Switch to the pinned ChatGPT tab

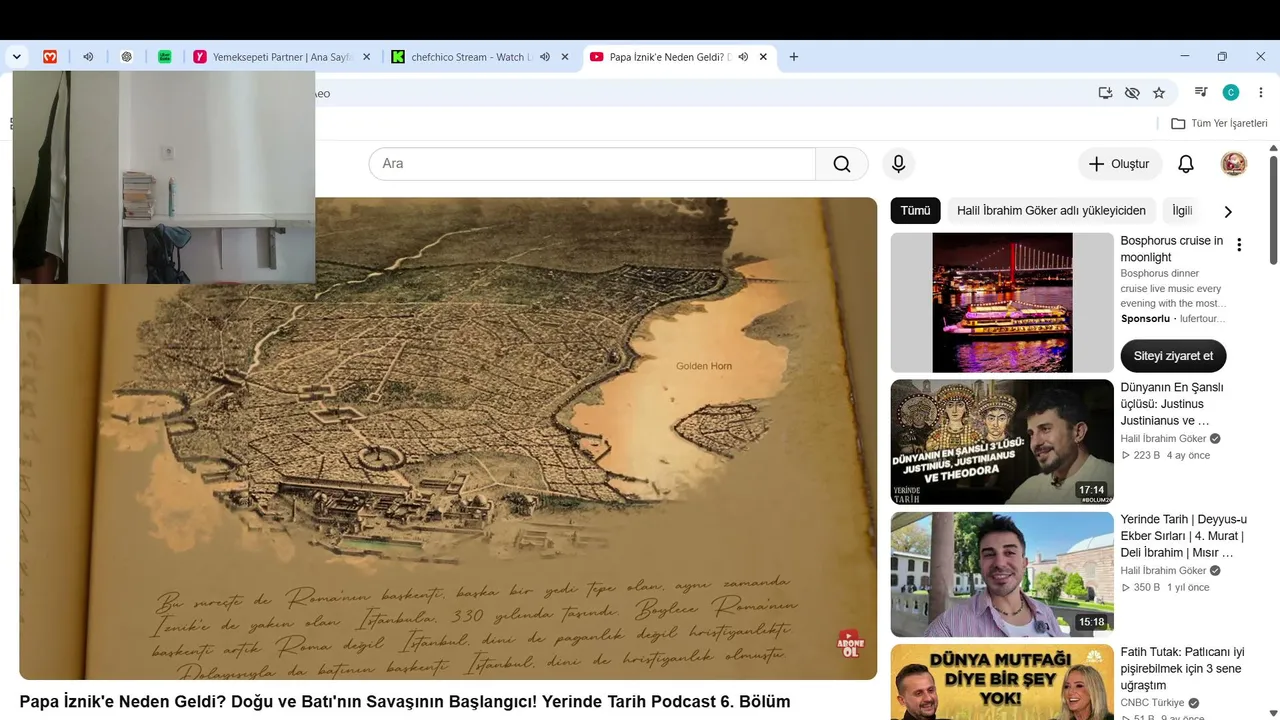coord(126,57)
